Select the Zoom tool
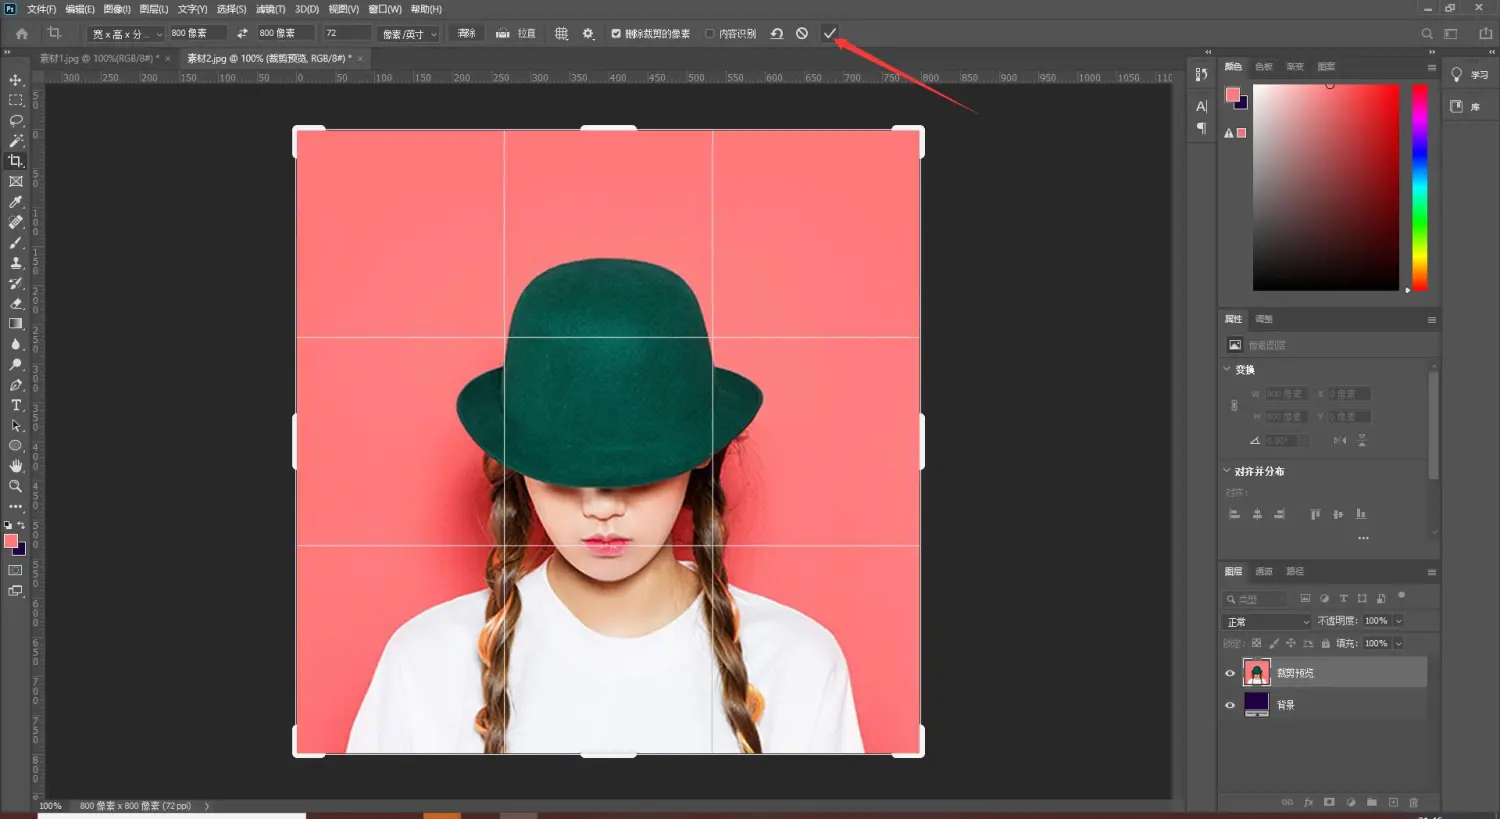This screenshot has width=1500, height=819. [16, 486]
